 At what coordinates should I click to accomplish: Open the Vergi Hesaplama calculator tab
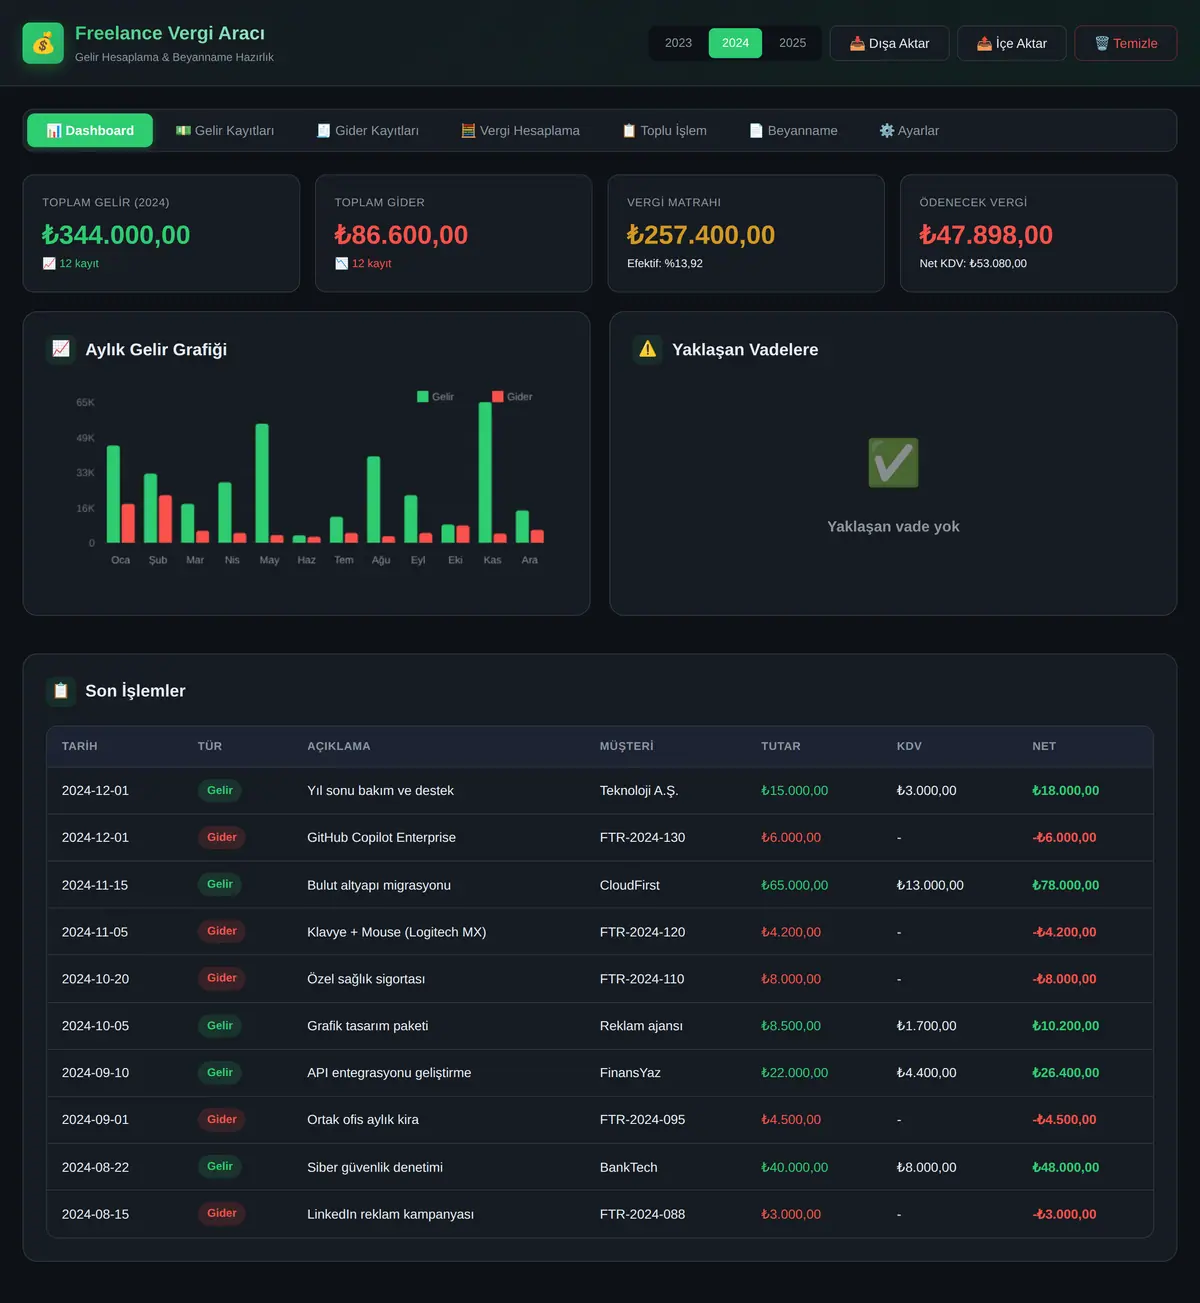(520, 131)
